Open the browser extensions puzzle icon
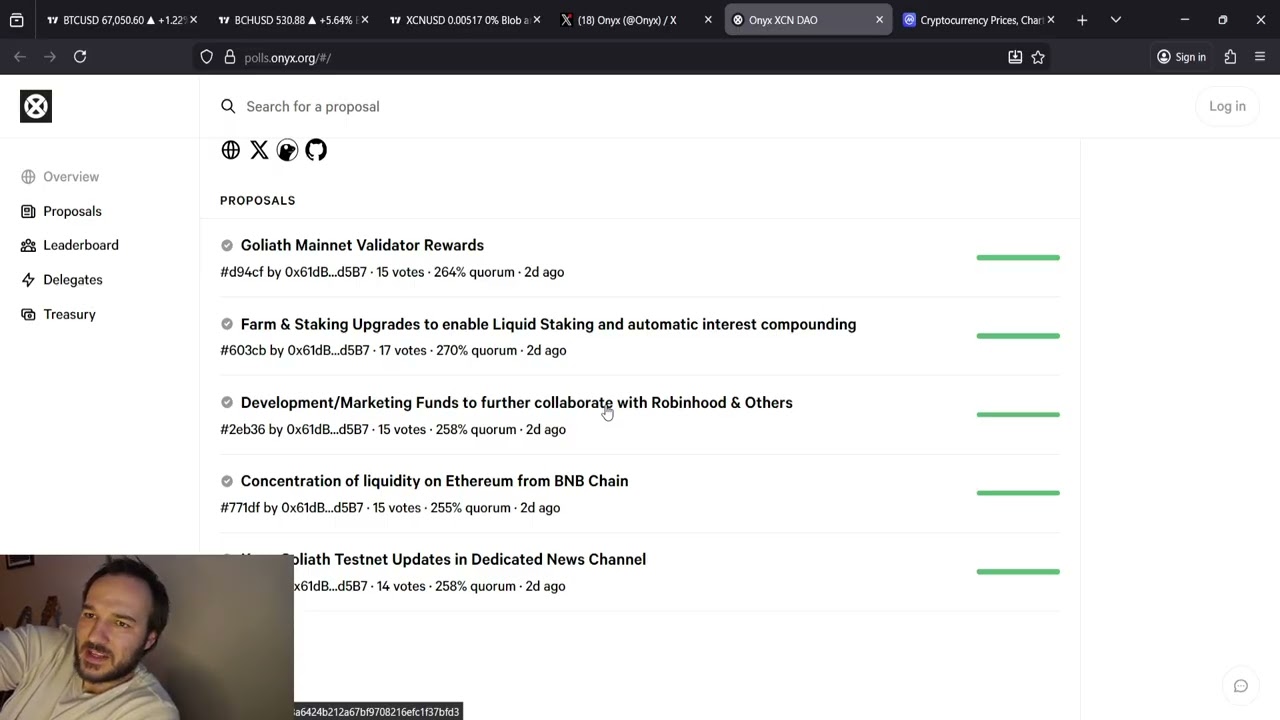This screenshot has width=1280, height=720. click(1230, 57)
